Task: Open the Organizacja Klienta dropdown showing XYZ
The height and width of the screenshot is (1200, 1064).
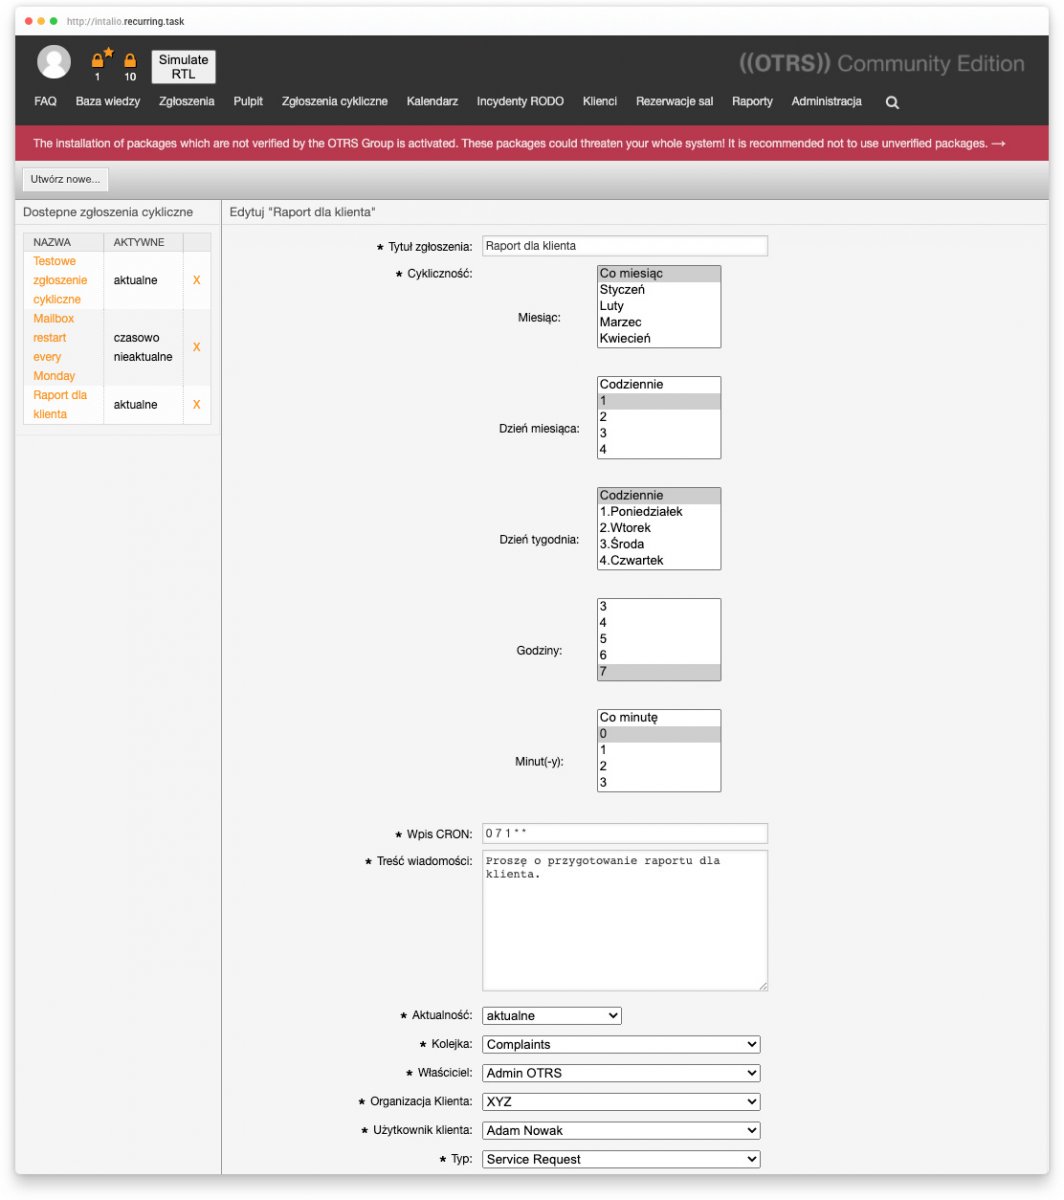Action: 621,1102
